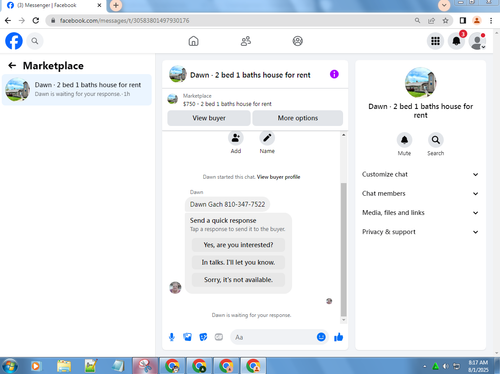Send quick reply Yes, are you interested?
500x374 pixels.
pyautogui.click(x=238, y=245)
